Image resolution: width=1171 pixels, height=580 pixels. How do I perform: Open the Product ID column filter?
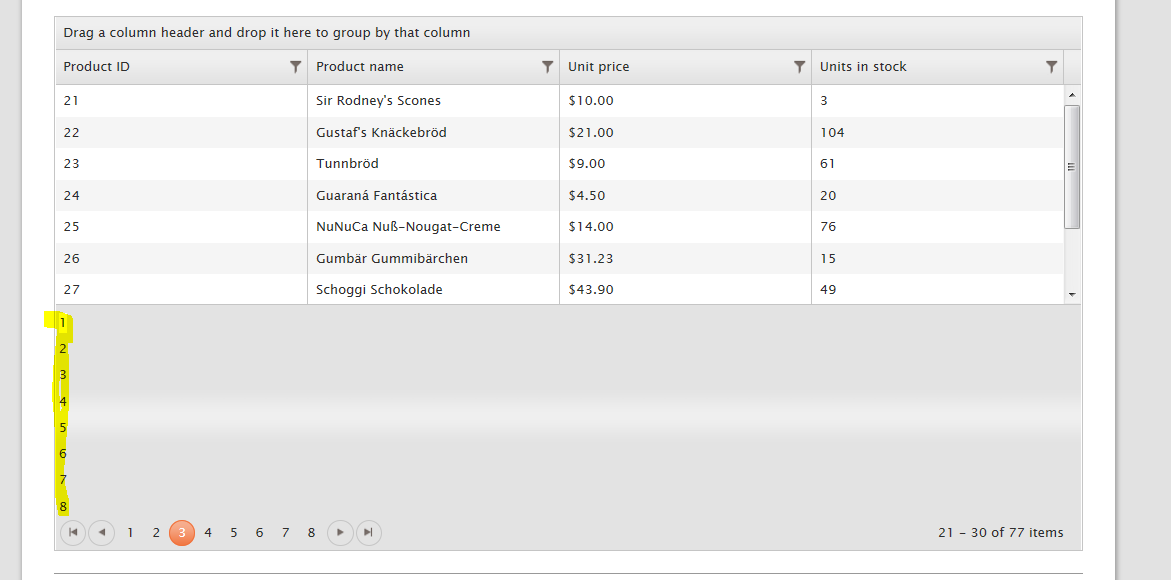tap(295, 67)
